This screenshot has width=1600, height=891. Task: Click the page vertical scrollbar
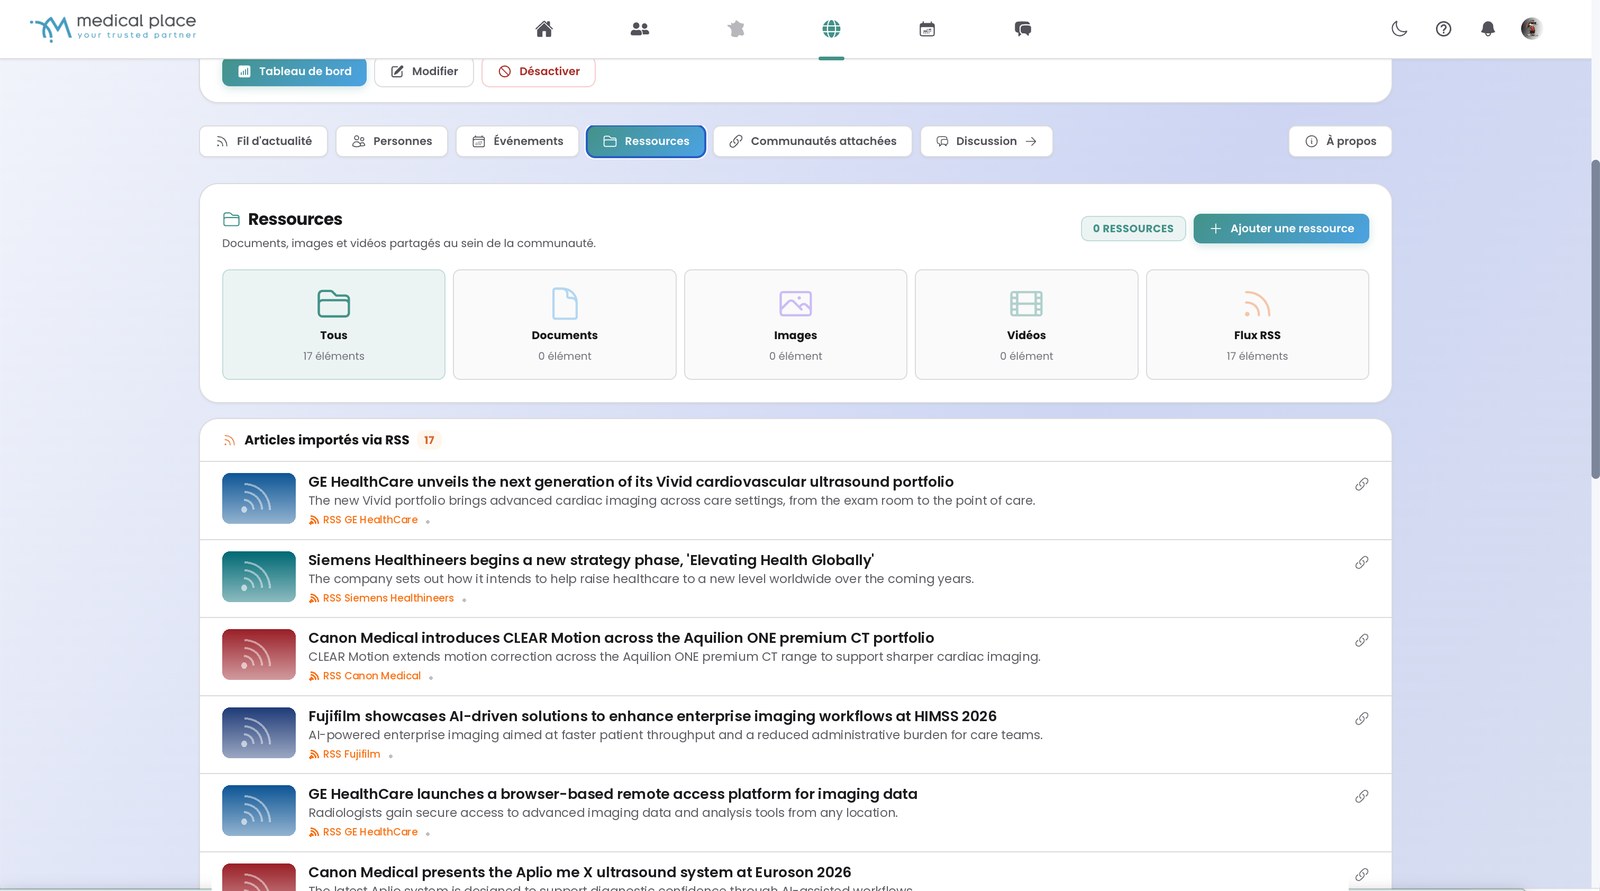[x=1595, y=318]
